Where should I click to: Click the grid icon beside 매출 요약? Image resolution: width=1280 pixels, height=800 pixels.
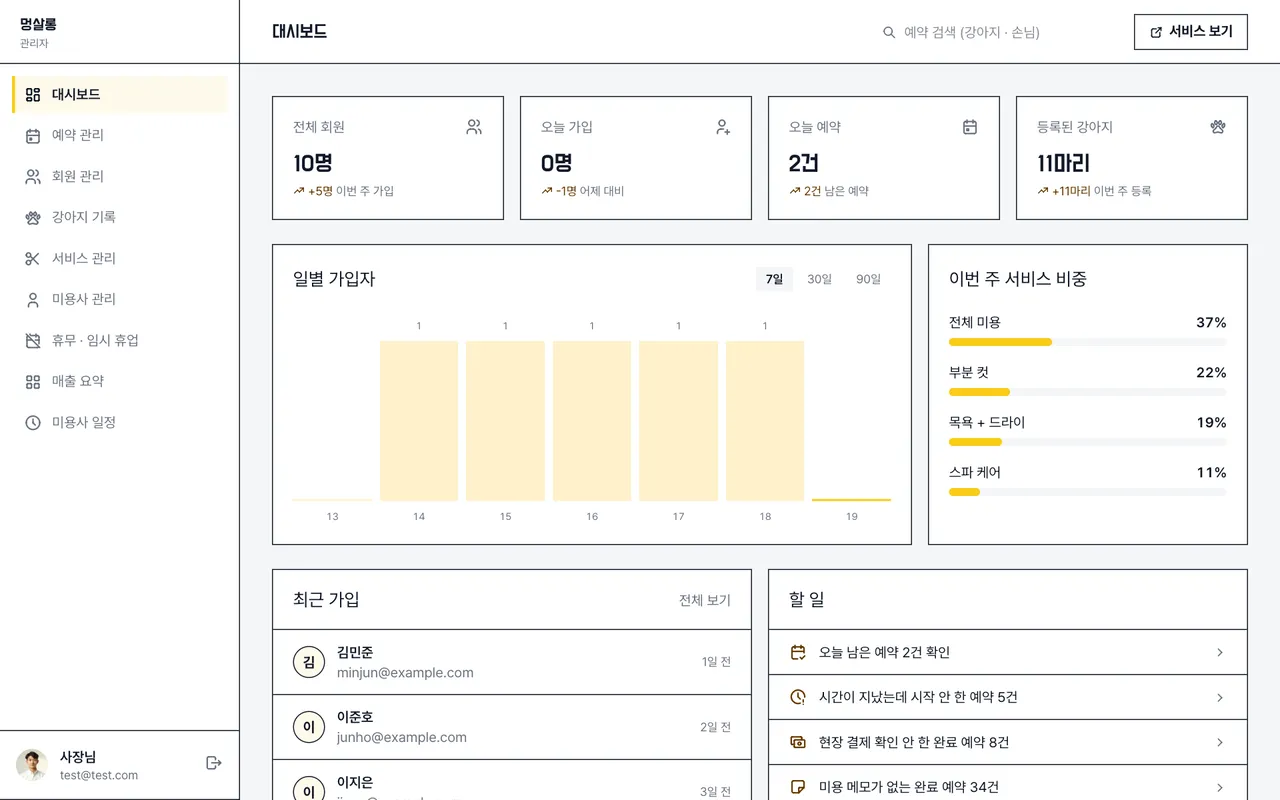(33, 382)
